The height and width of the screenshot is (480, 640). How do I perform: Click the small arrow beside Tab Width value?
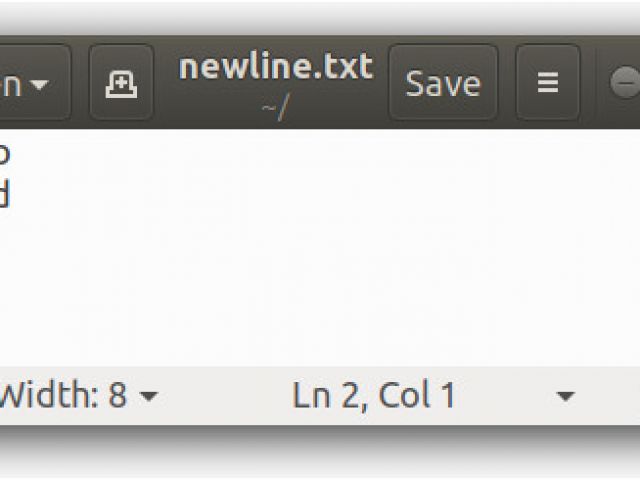pos(148,397)
